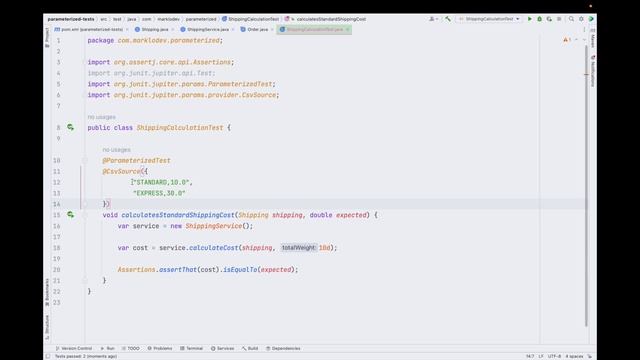The image size is (640, 360).
Task: Click "no usages" hint above class declaration
Action: [x=101, y=117]
